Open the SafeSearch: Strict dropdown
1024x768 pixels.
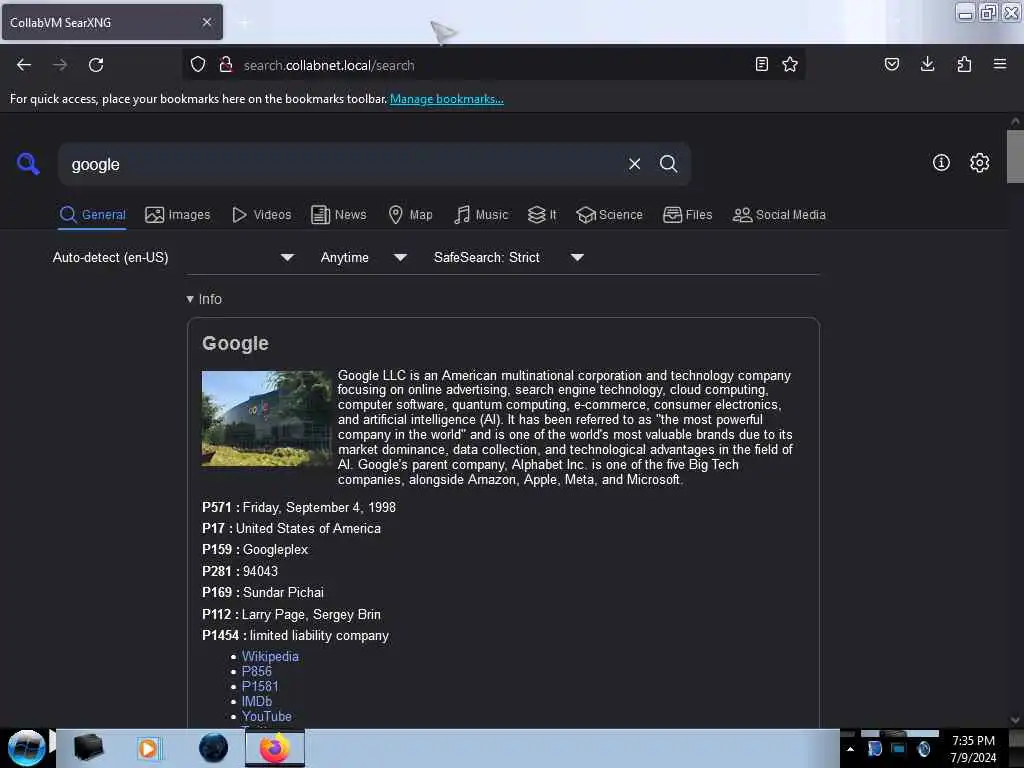[x=509, y=257]
